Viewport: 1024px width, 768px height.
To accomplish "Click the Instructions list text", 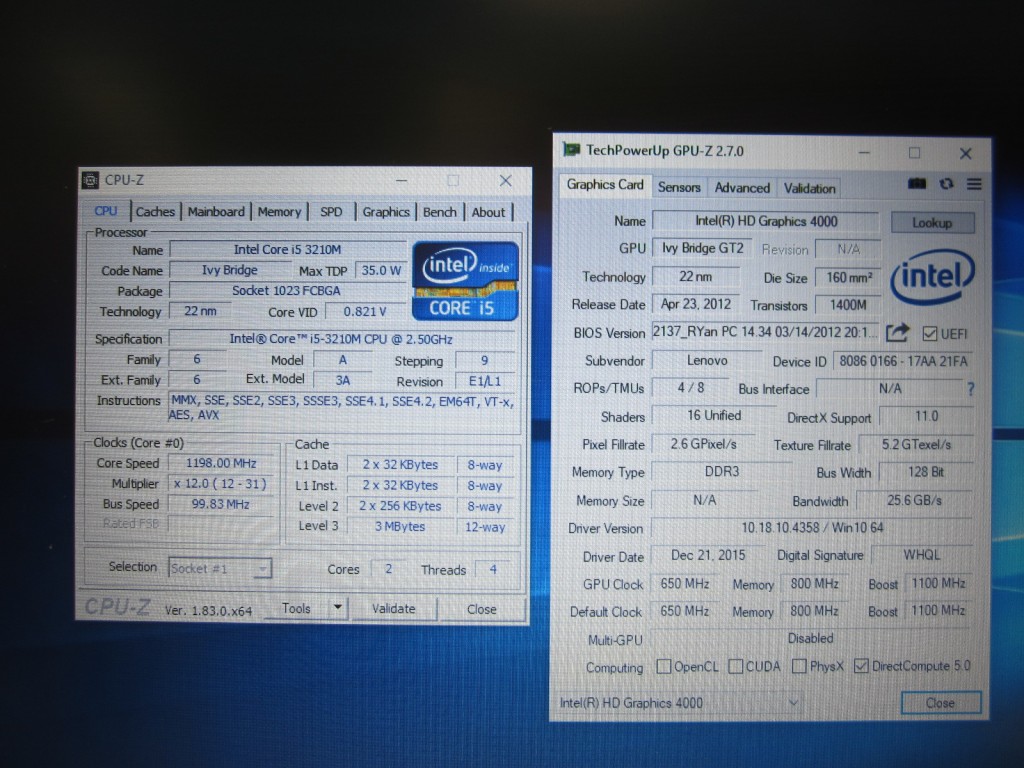I will [x=342, y=408].
